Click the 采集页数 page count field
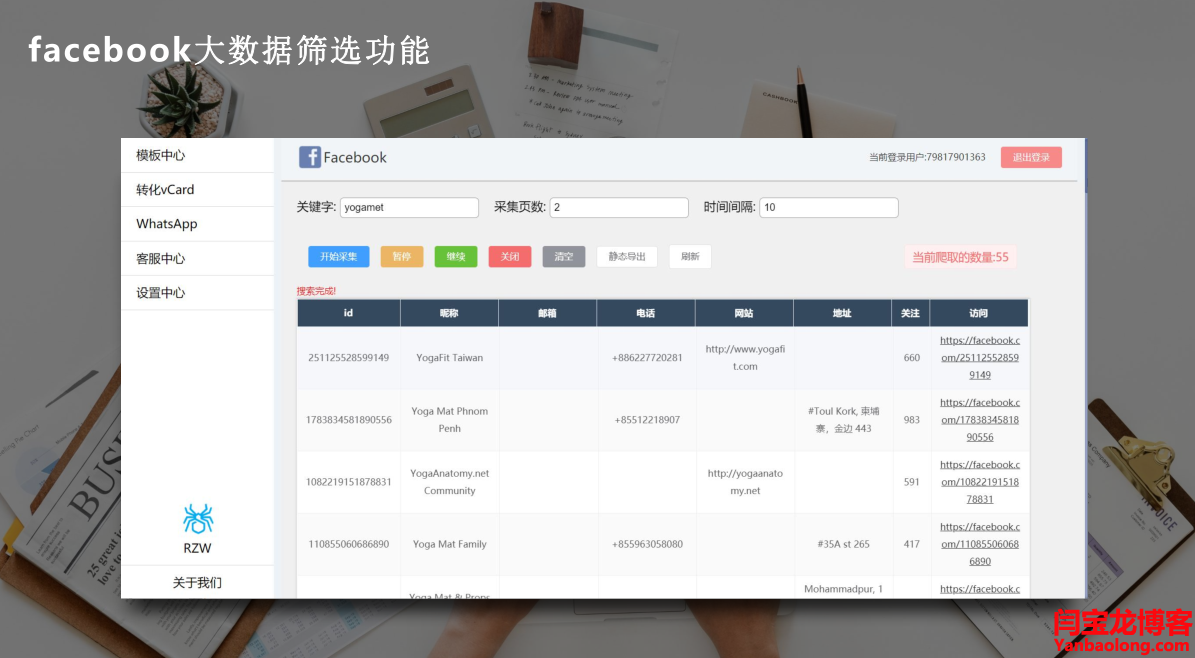Screen dimensions: 1195x658 619,208
